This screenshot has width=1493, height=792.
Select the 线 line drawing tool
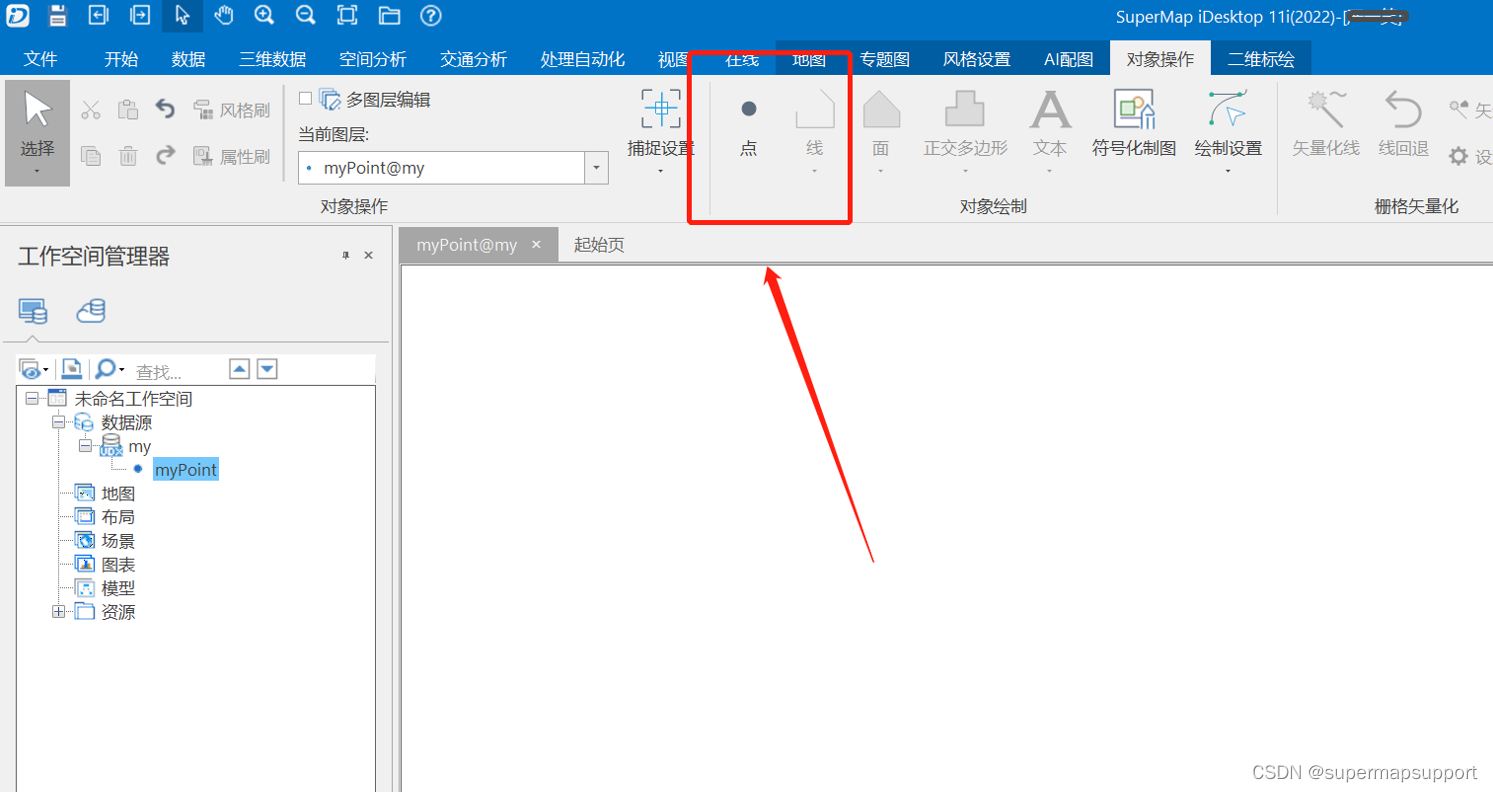[814, 124]
